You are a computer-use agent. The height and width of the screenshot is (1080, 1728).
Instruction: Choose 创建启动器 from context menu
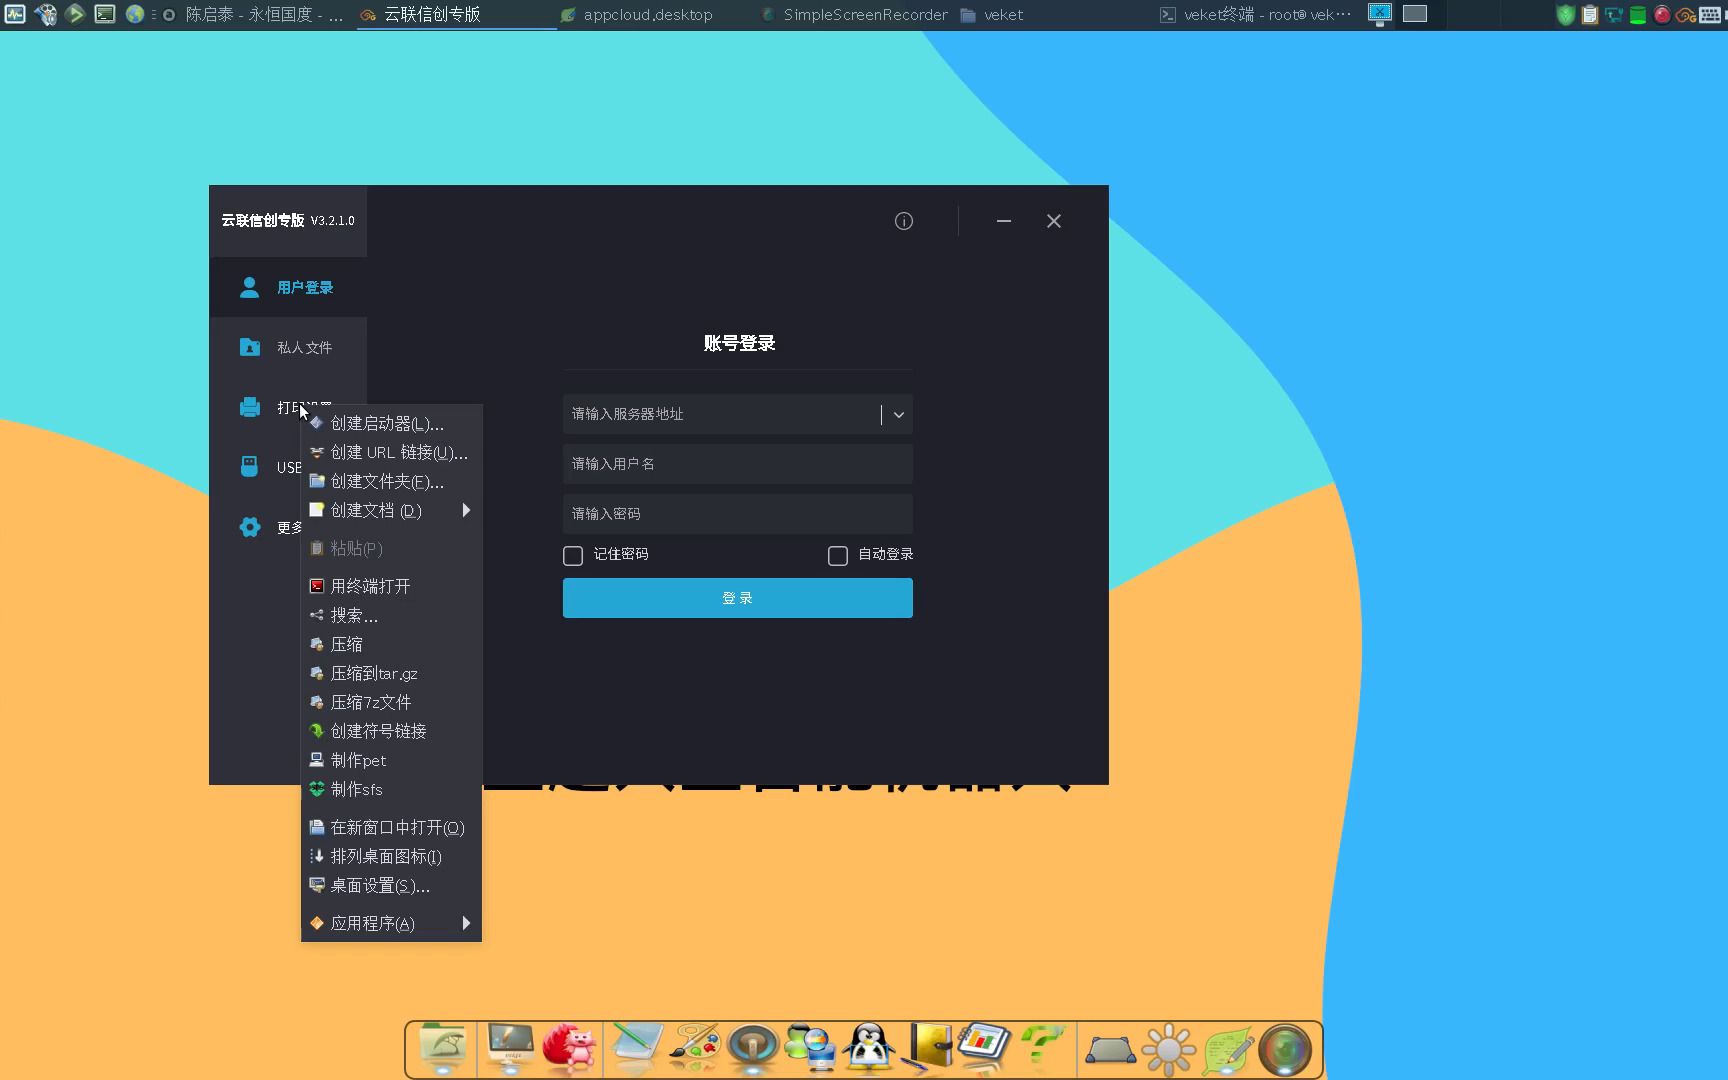(391, 423)
